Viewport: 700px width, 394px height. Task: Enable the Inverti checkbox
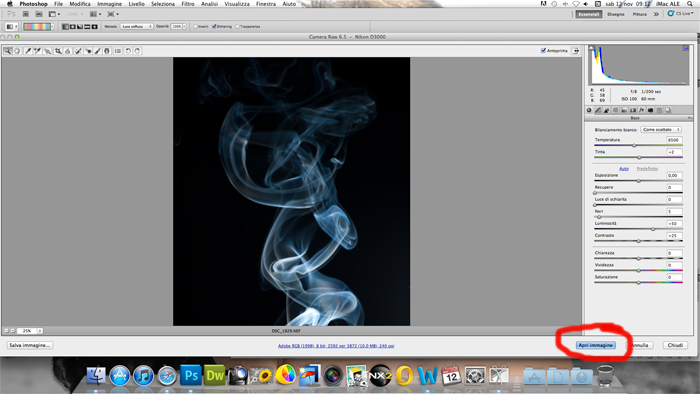coord(196,27)
